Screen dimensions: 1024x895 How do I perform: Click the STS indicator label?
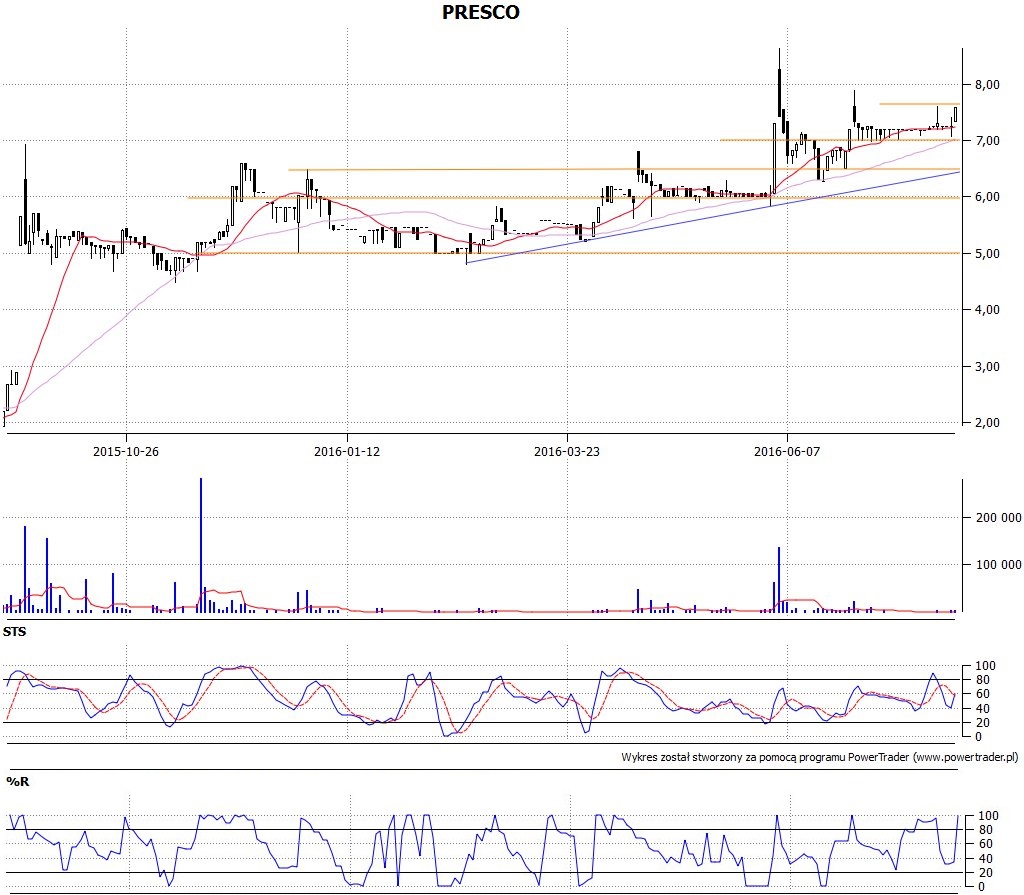(x=14, y=632)
